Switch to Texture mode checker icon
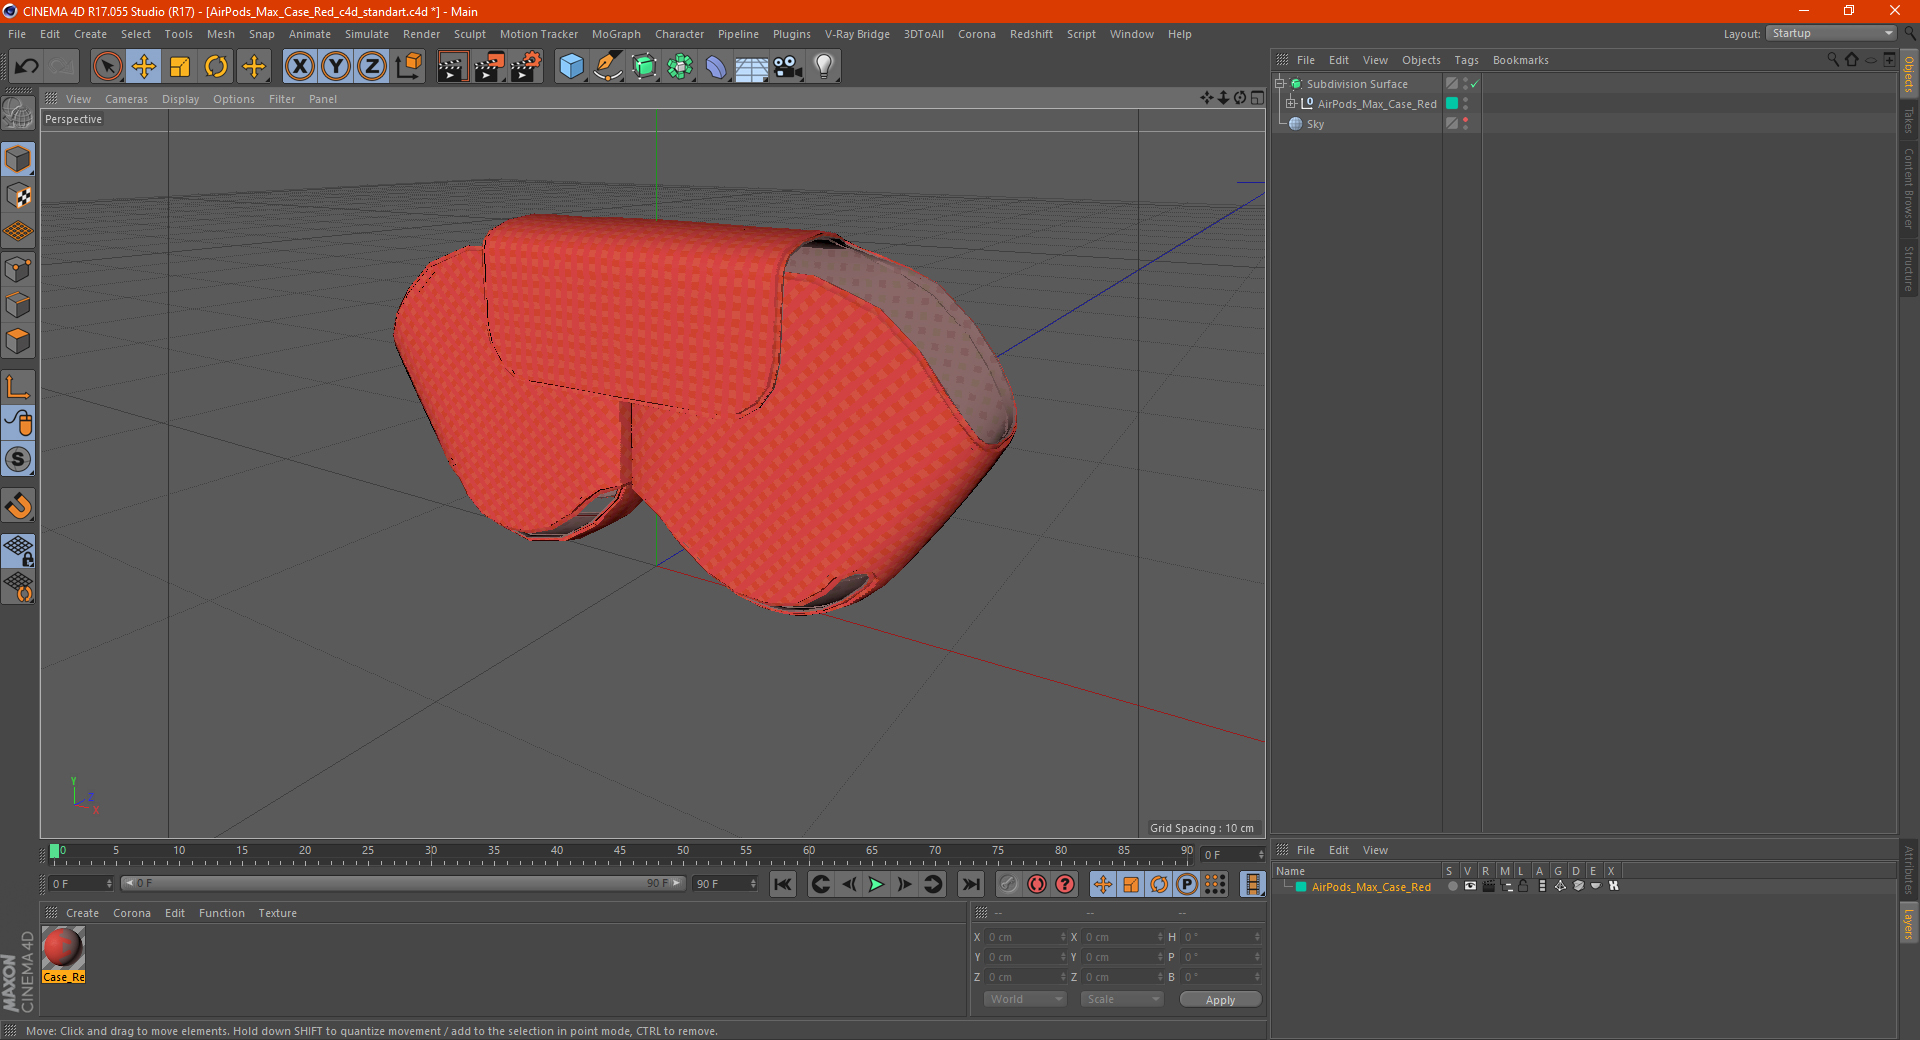The image size is (1920, 1040). [19, 196]
